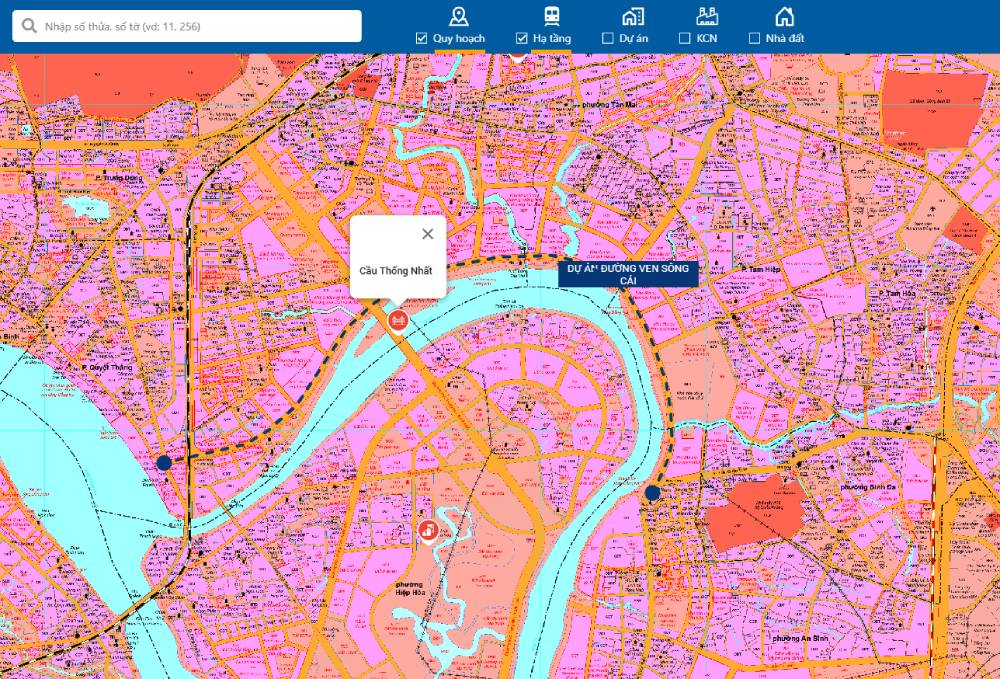
Task: Tick the KCN checkbox
Action: point(684,38)
